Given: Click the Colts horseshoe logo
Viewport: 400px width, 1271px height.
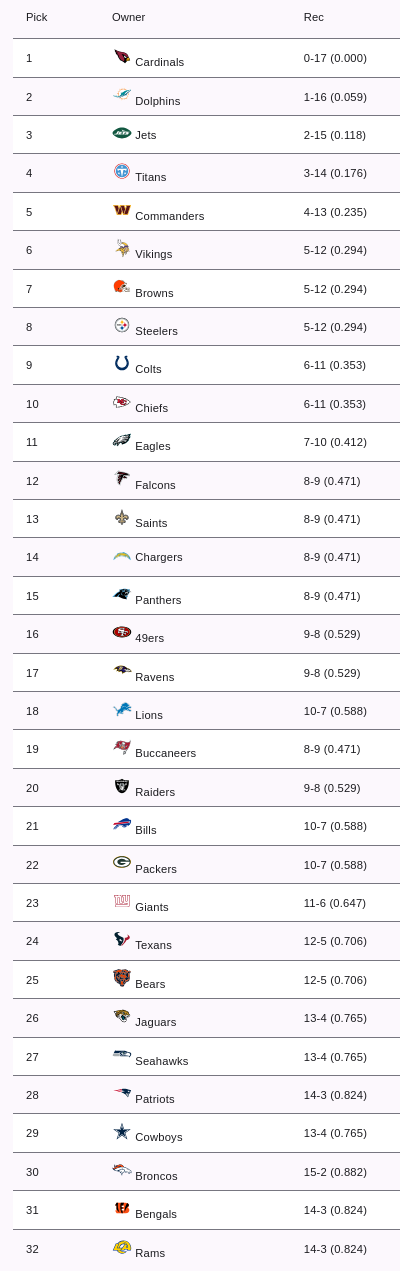Looking at the screenshot, I should [x=122, y=364].
